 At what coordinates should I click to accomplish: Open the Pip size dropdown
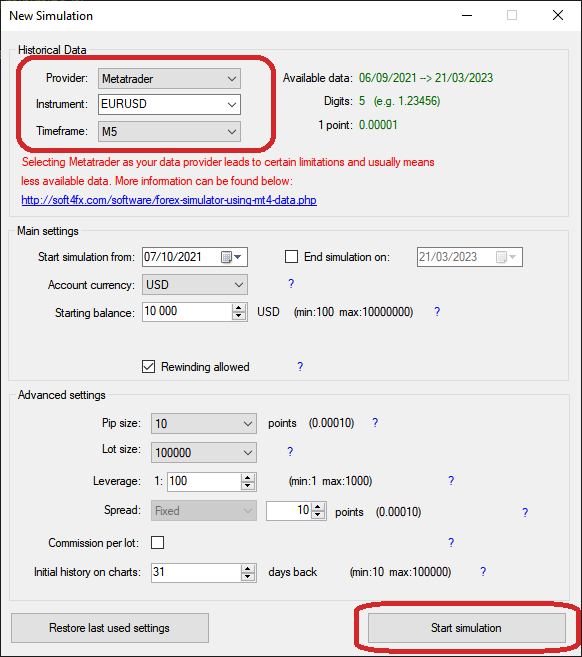click(204, 424)
